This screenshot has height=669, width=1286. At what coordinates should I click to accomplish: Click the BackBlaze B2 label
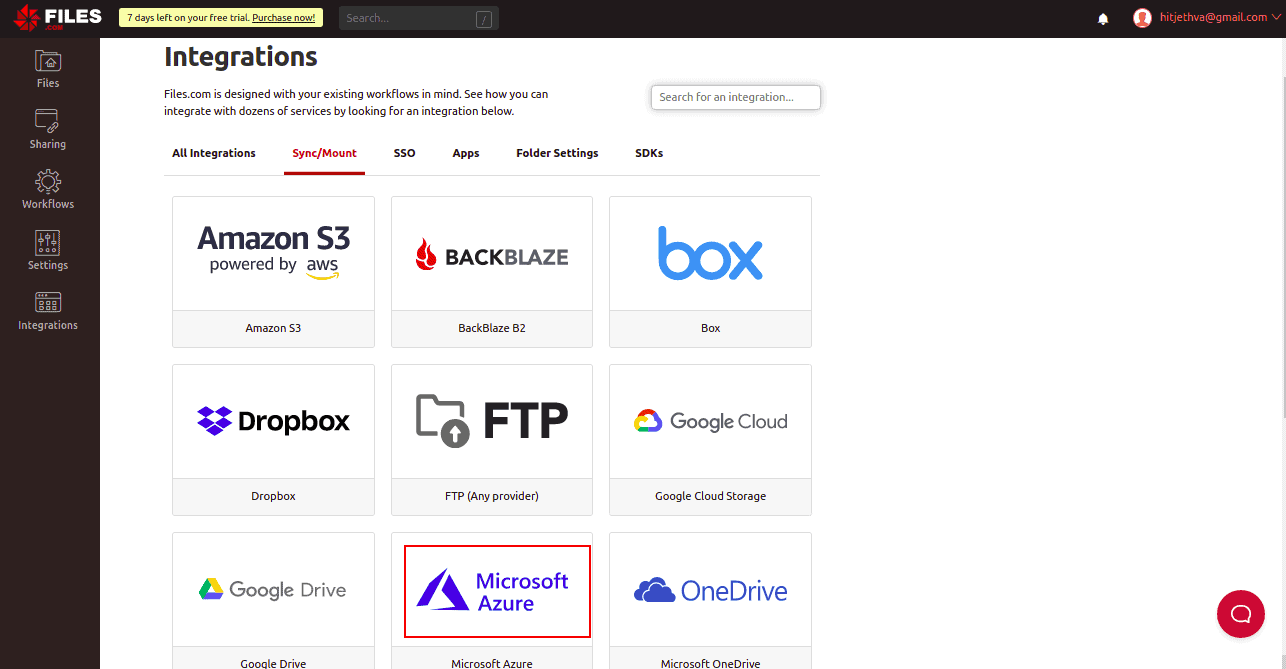click(492, 328)
